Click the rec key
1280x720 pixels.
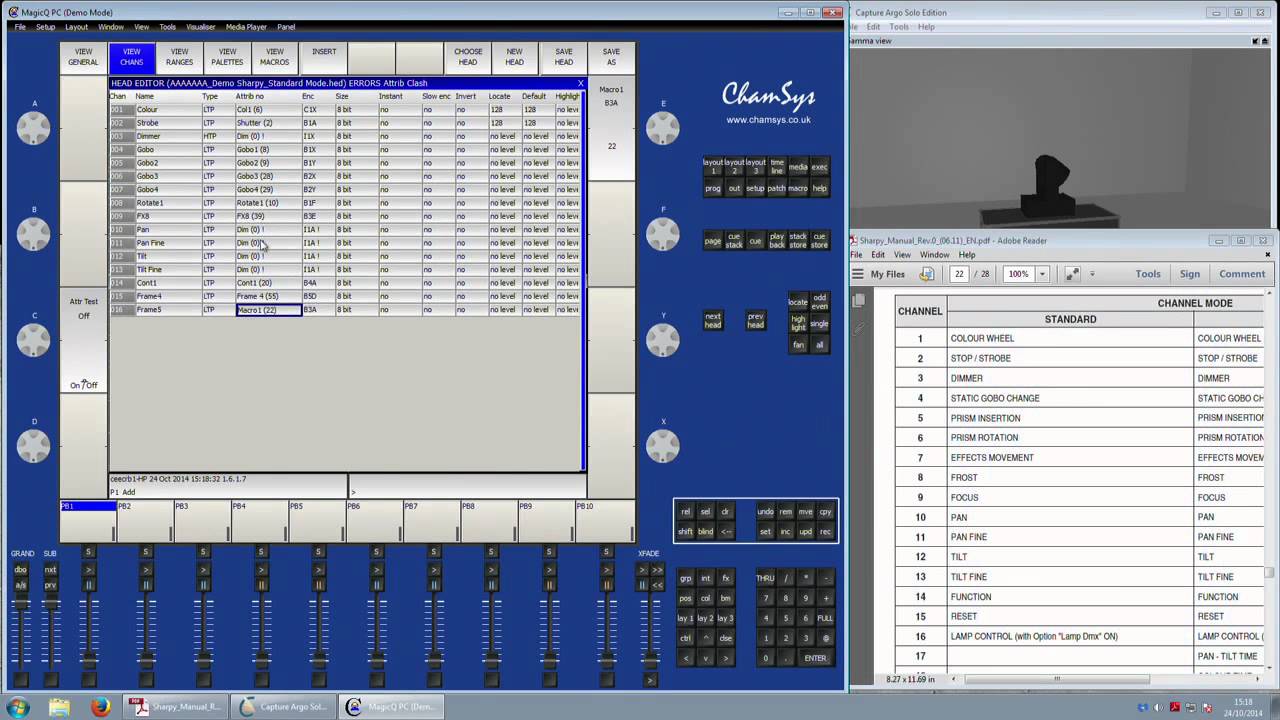(x=825, y=531)
